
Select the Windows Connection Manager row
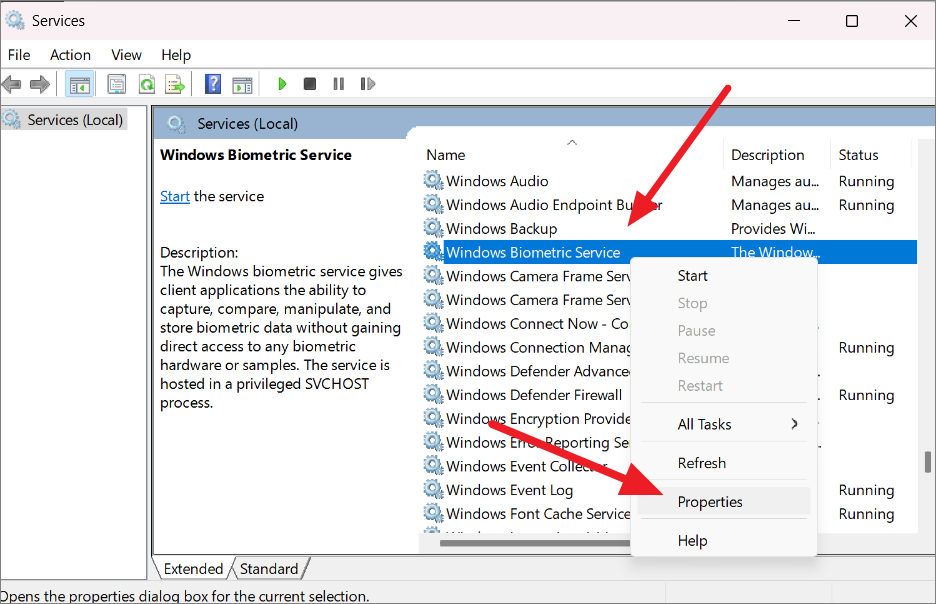click(526, 347)
